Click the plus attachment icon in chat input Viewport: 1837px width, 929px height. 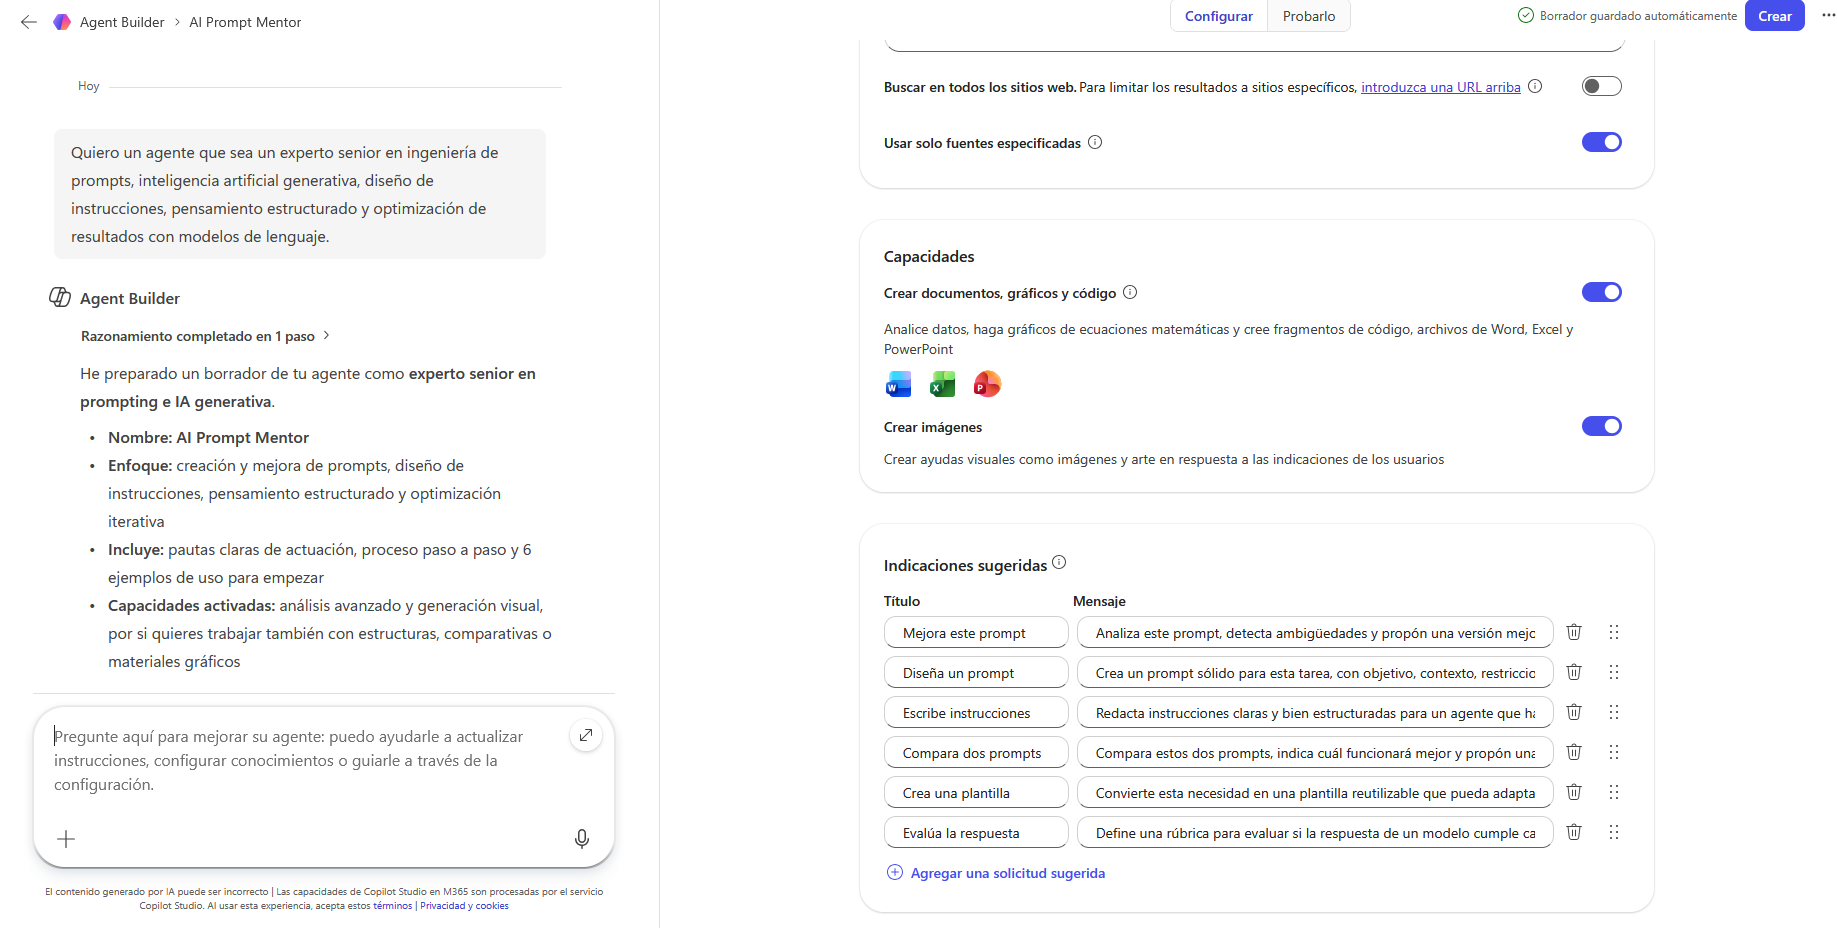66,839
